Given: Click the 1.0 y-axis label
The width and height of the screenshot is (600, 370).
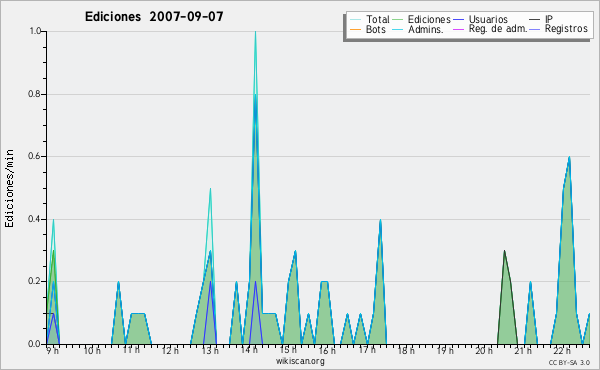Looking at the screenshot, I should (35, 31).
